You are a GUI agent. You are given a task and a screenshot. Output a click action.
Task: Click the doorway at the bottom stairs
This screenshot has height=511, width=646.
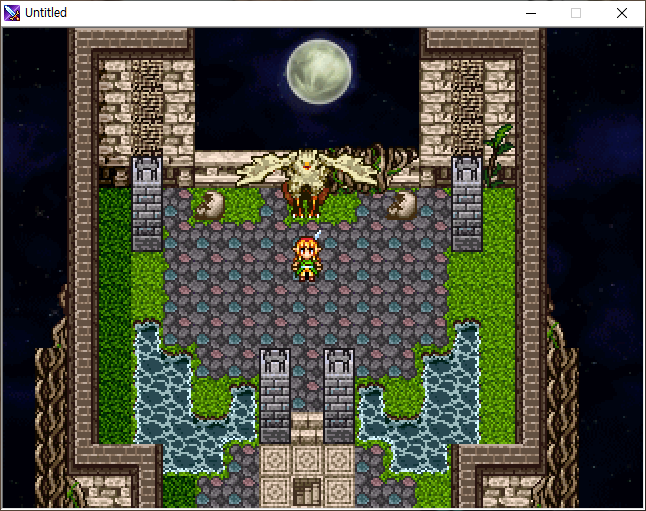(x=307, y=491)
